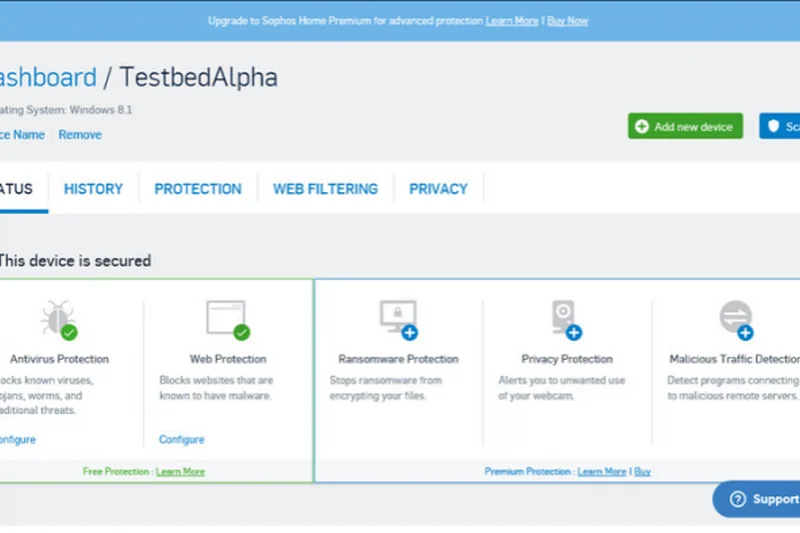Click Learn More in the upgrade banner
The image size is (800, 533).
512,20
